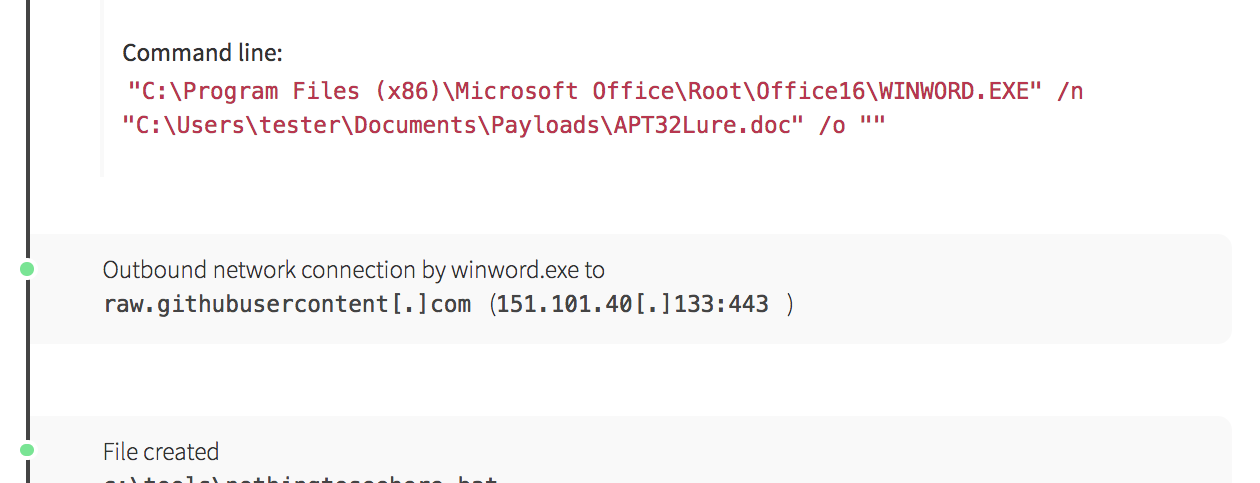Click the "File created" event heading
The height and width of the screenshot is (483, 1260).
point(161,452)
